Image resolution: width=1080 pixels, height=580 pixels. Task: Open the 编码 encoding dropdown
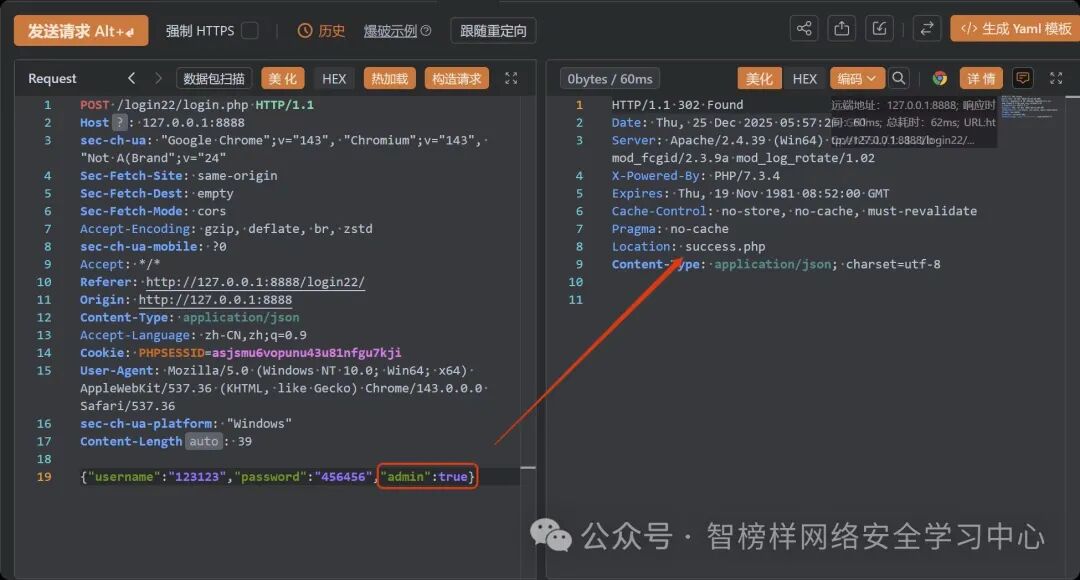(x=856, y=79)
